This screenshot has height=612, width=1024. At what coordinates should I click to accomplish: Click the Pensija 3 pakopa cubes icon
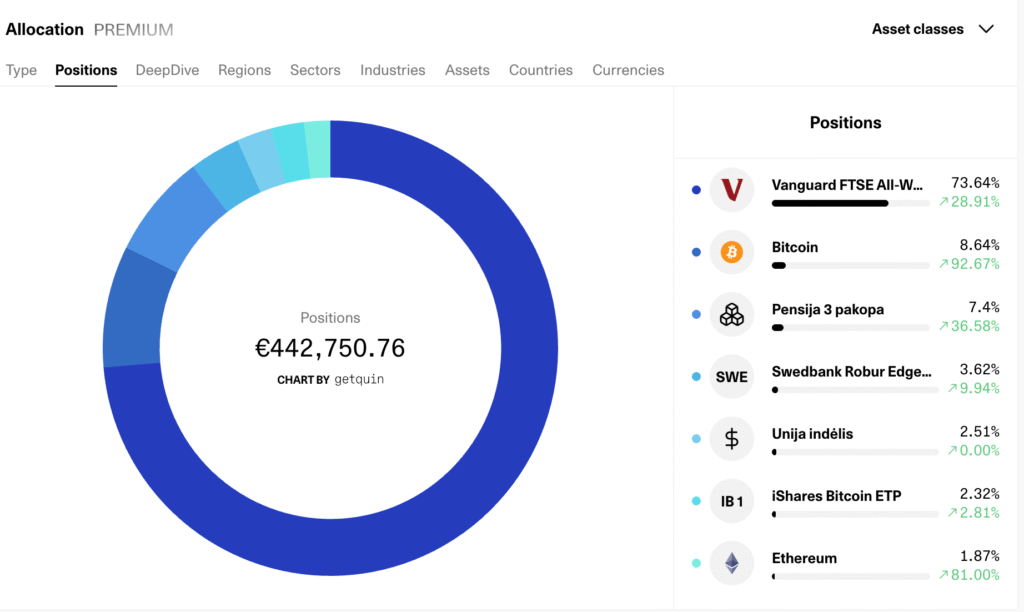coord(731,315)
